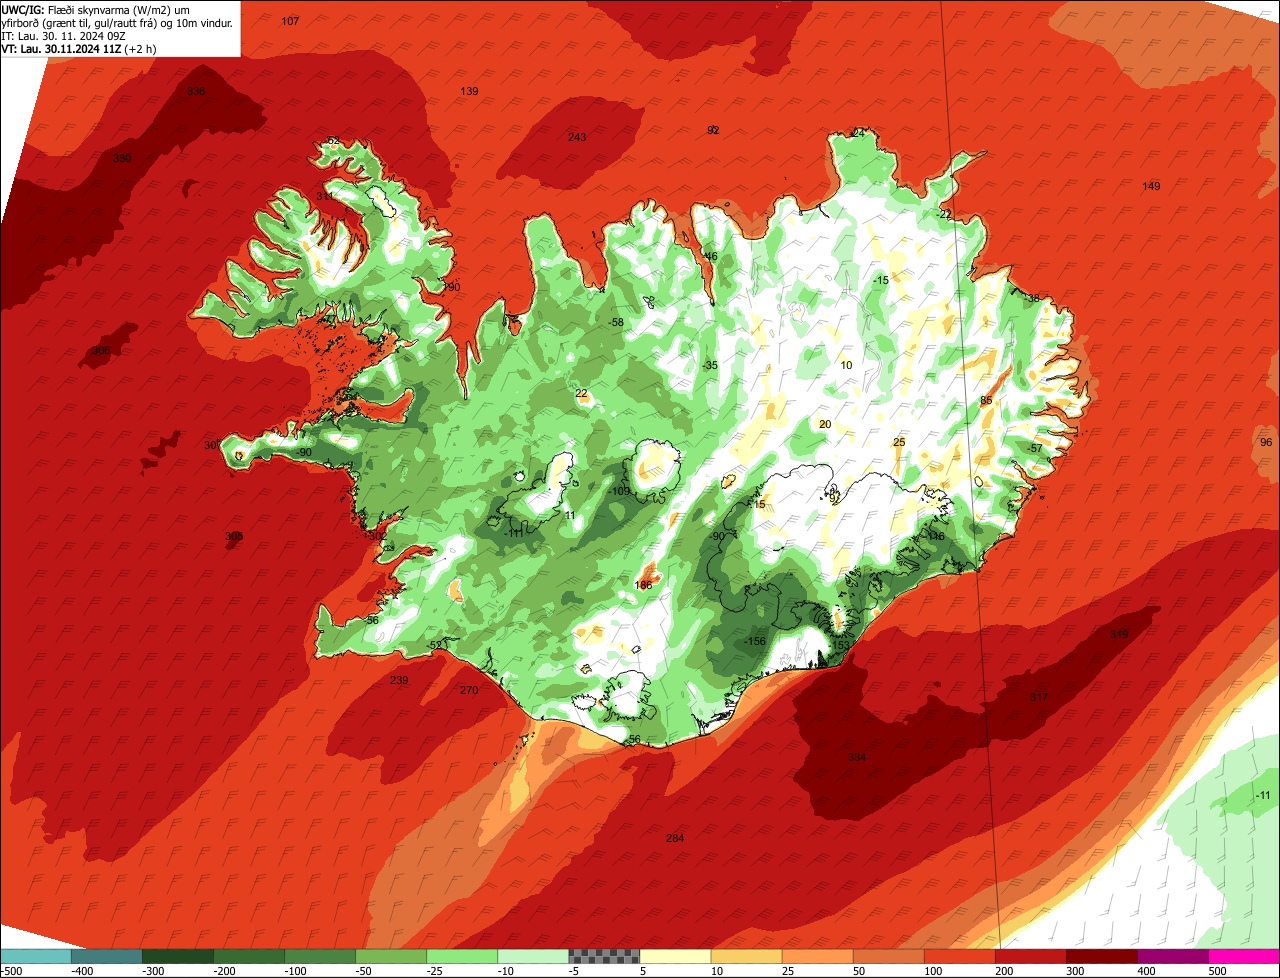Click the 'VT: Lau. 30.11.2024 11Z' valid time

(x=60, y=49)
